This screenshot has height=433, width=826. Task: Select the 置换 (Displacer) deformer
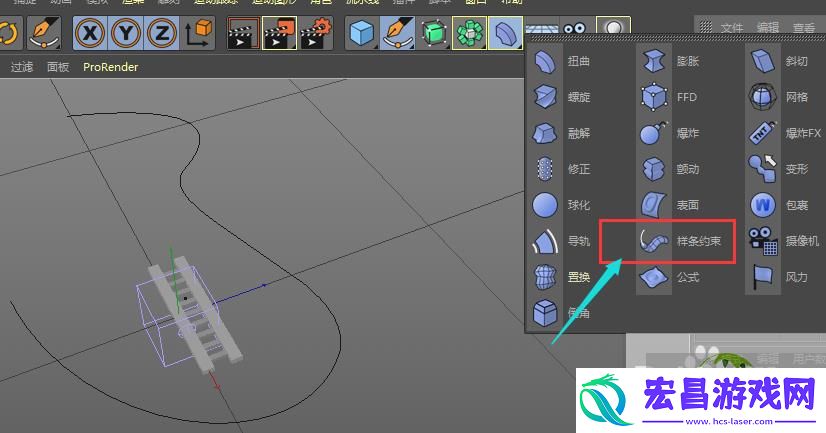(561, 277)
